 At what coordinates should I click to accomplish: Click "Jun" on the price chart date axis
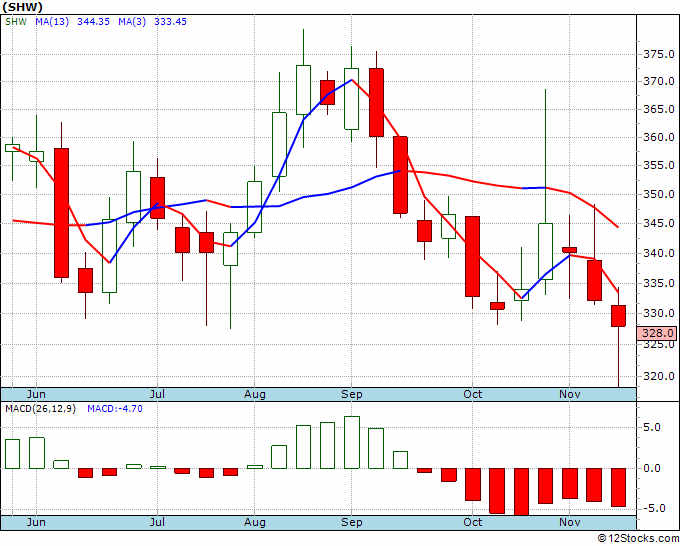point(36,394)
